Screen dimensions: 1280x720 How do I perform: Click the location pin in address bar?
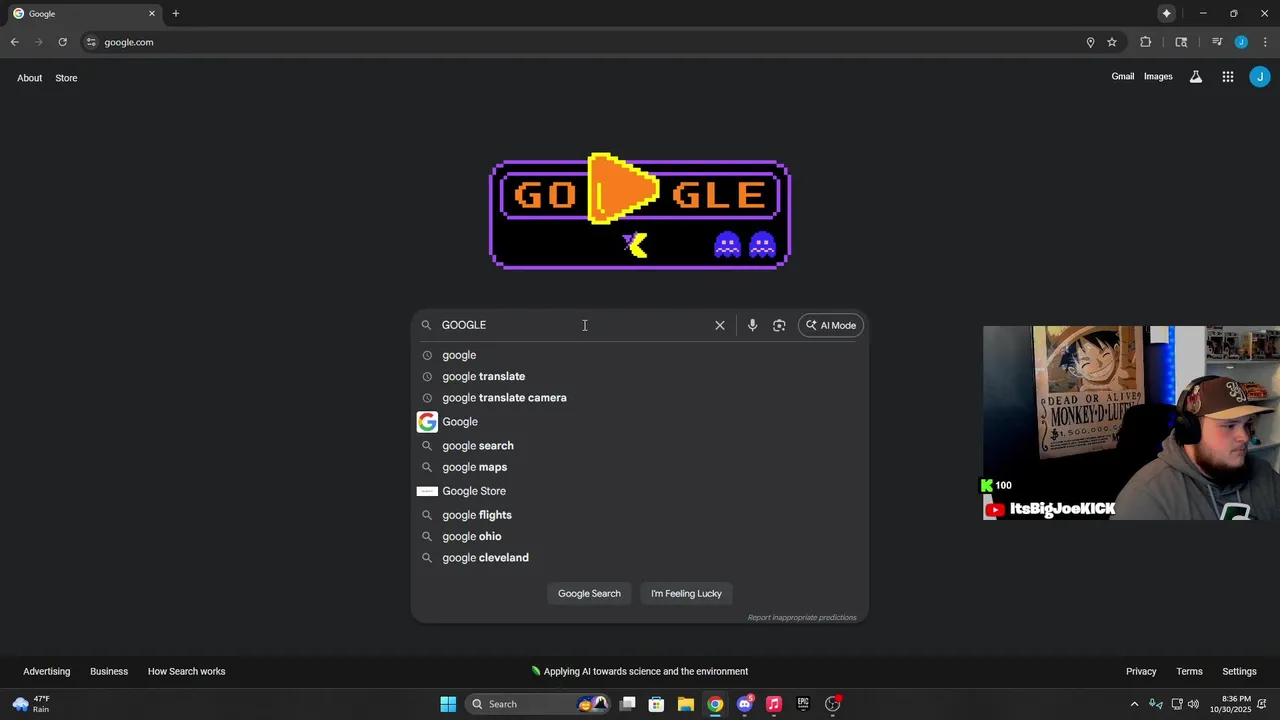coord(1090,42)
